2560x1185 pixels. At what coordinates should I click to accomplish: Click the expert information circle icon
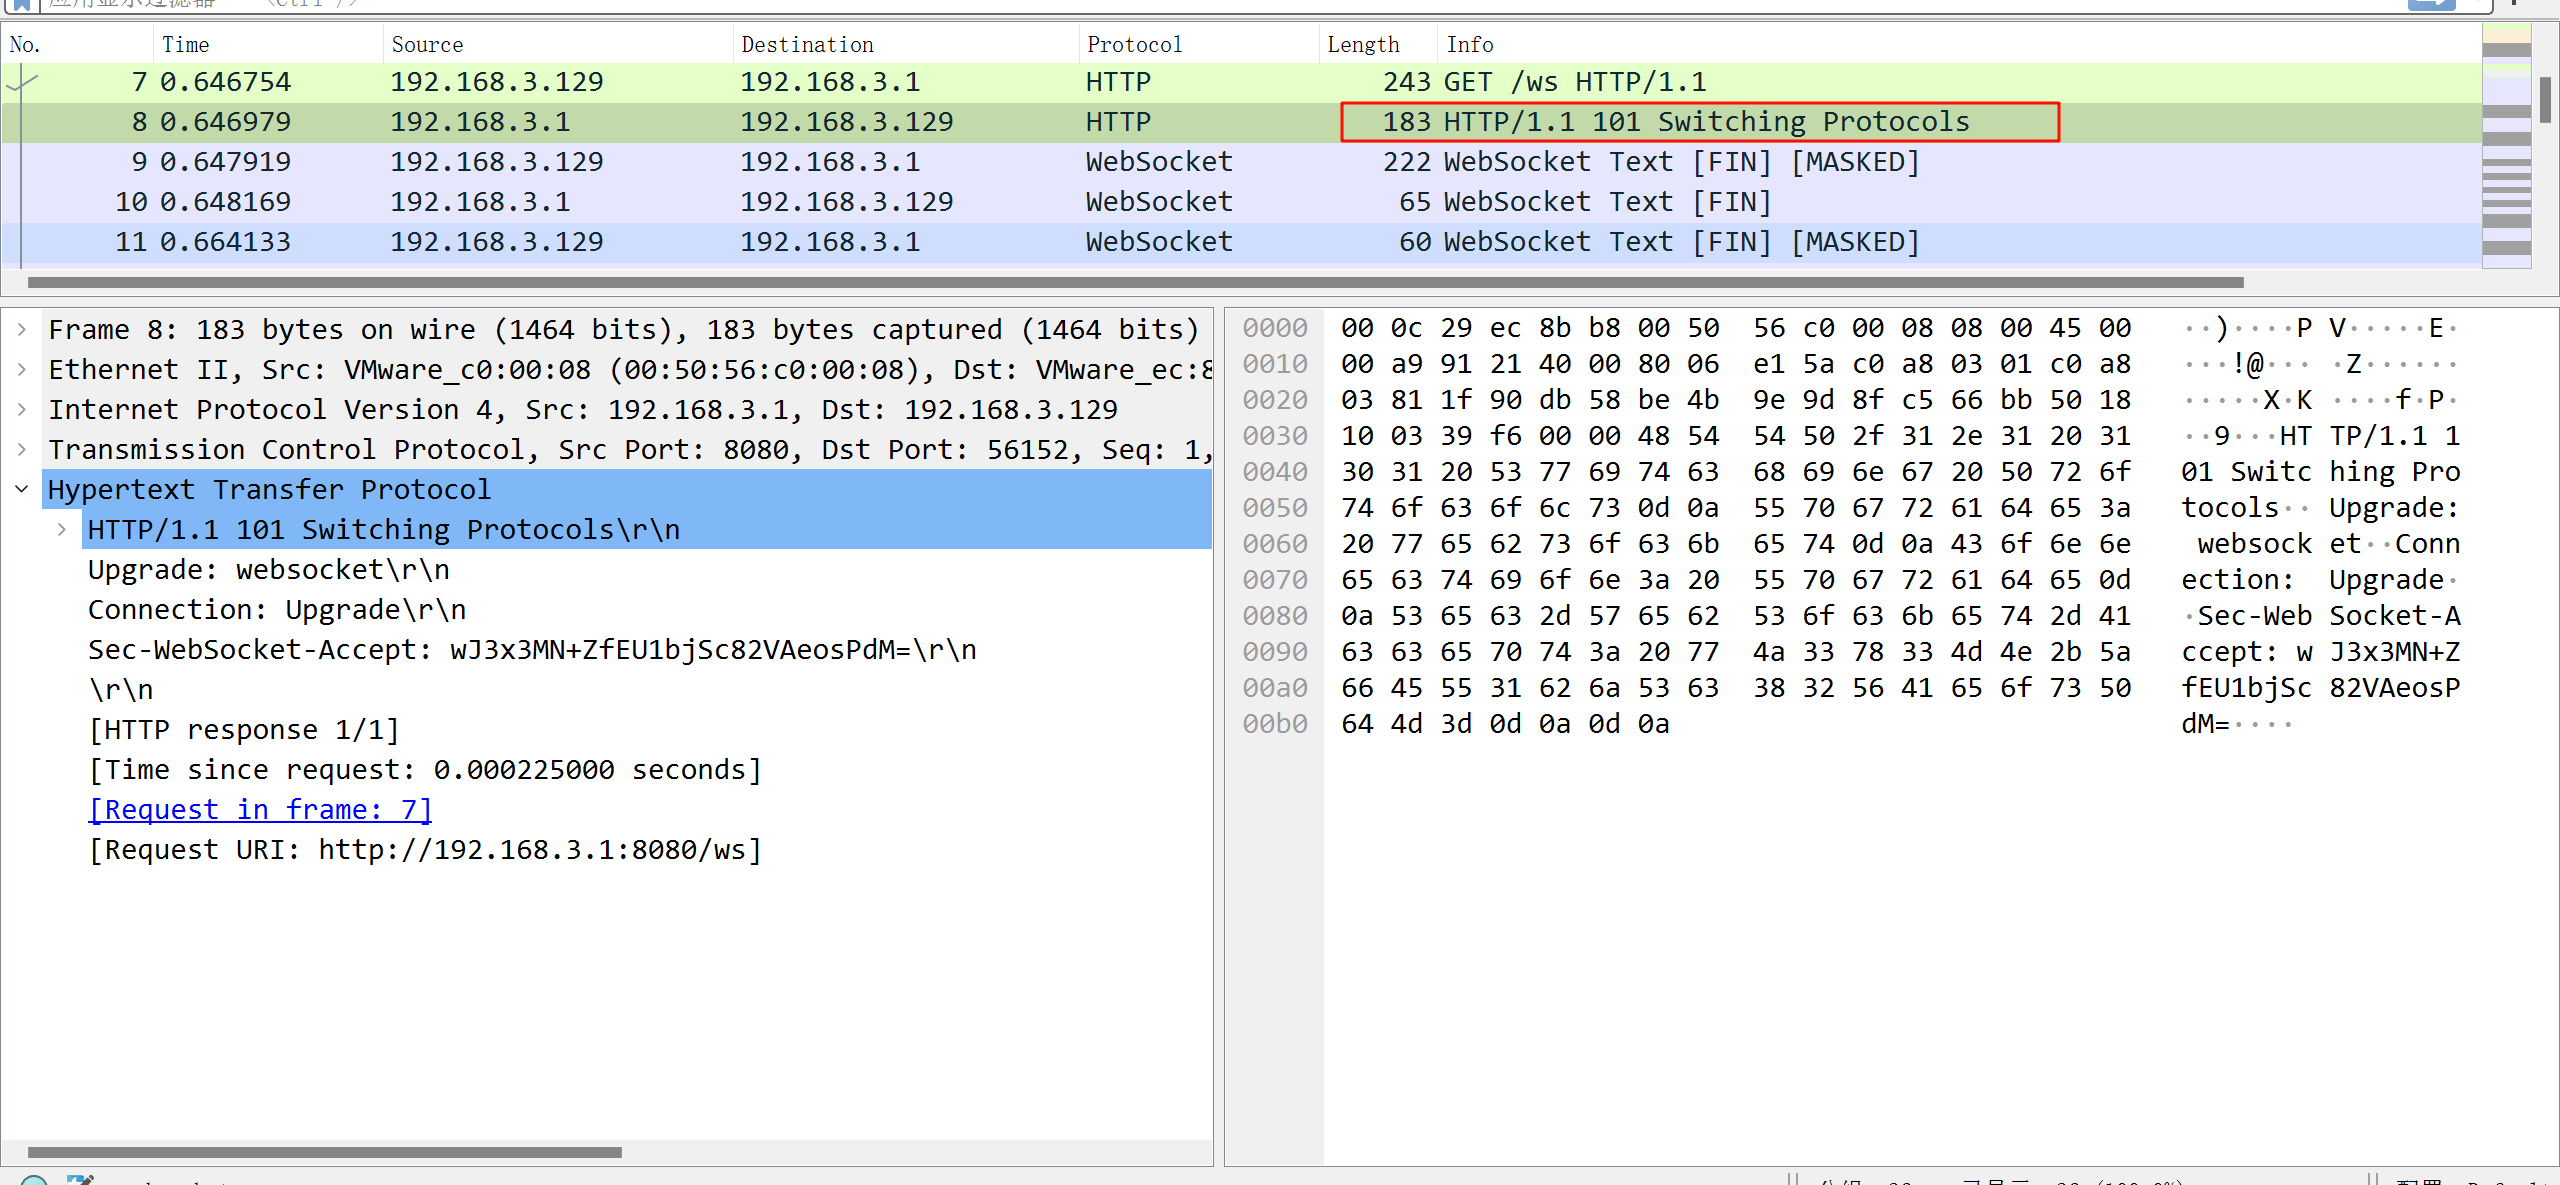click(x=34, y=1181)
